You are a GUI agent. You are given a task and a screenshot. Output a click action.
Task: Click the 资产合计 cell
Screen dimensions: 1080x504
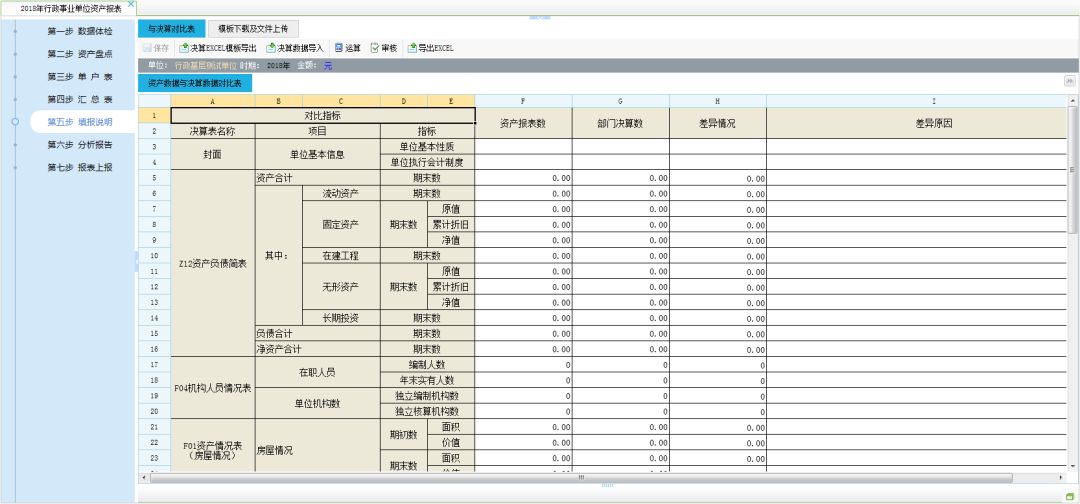(318, 178)
